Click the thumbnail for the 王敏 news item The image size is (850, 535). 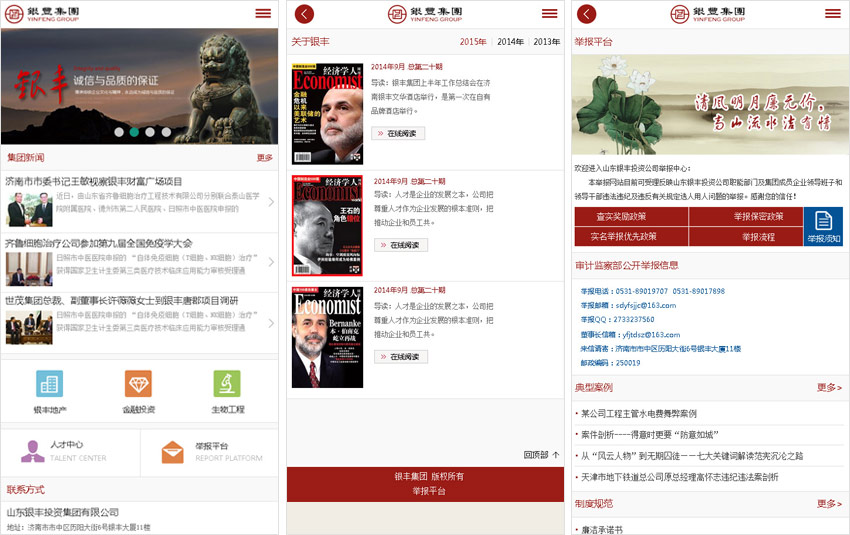(29, 209)
